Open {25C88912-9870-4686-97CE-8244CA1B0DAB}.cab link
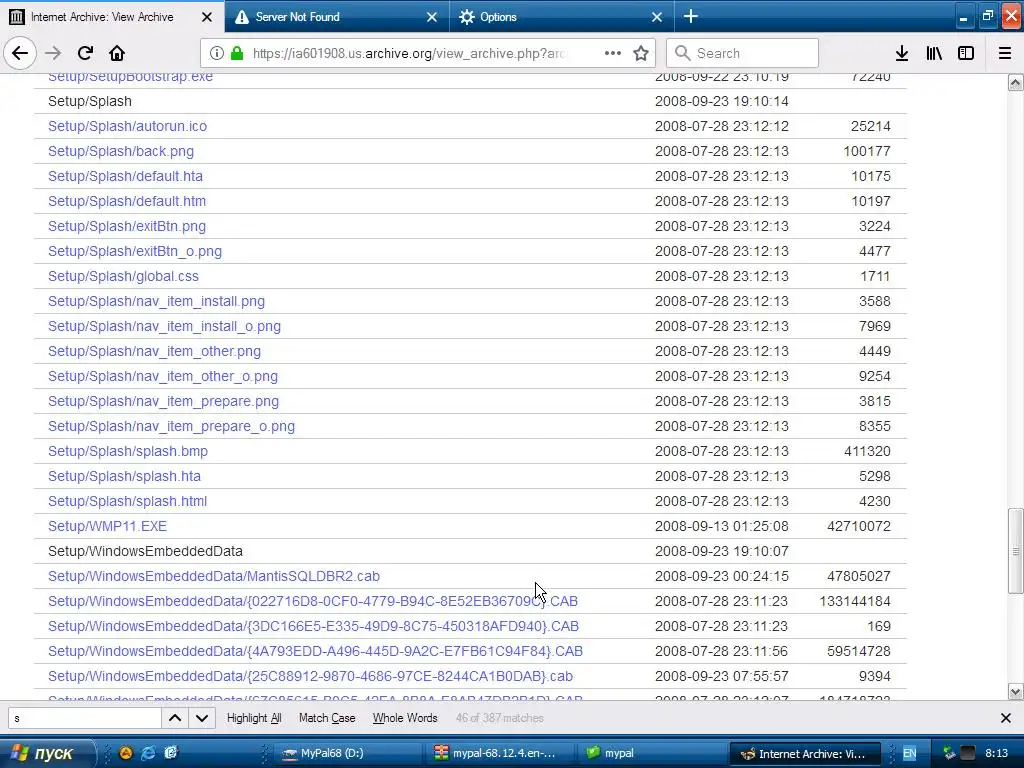This screenshot has width=1024, height=768. [310, 676]
